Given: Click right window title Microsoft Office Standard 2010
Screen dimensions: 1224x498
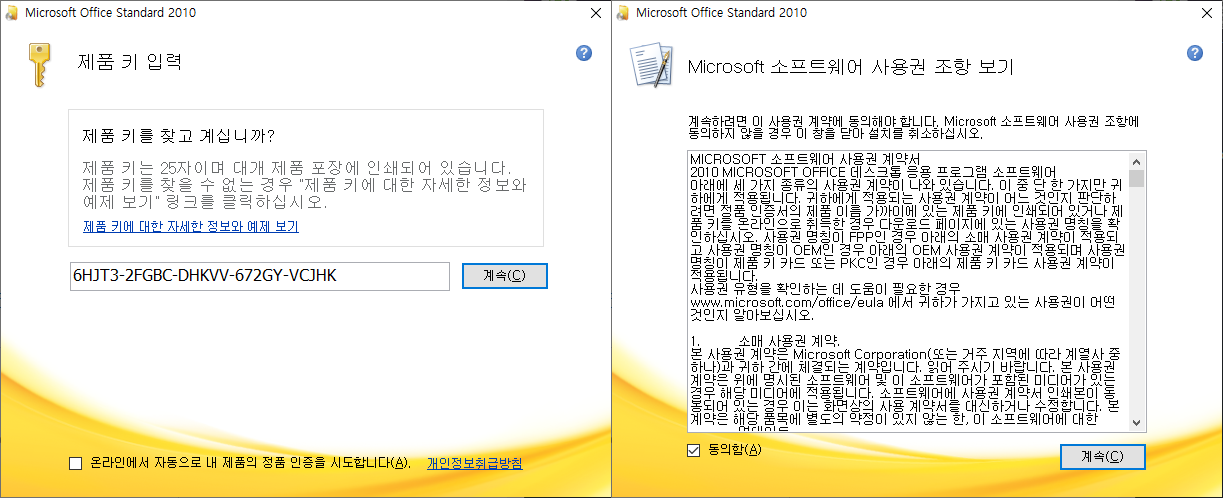Looking at the screenshot, I should click(x=722, y=12).
